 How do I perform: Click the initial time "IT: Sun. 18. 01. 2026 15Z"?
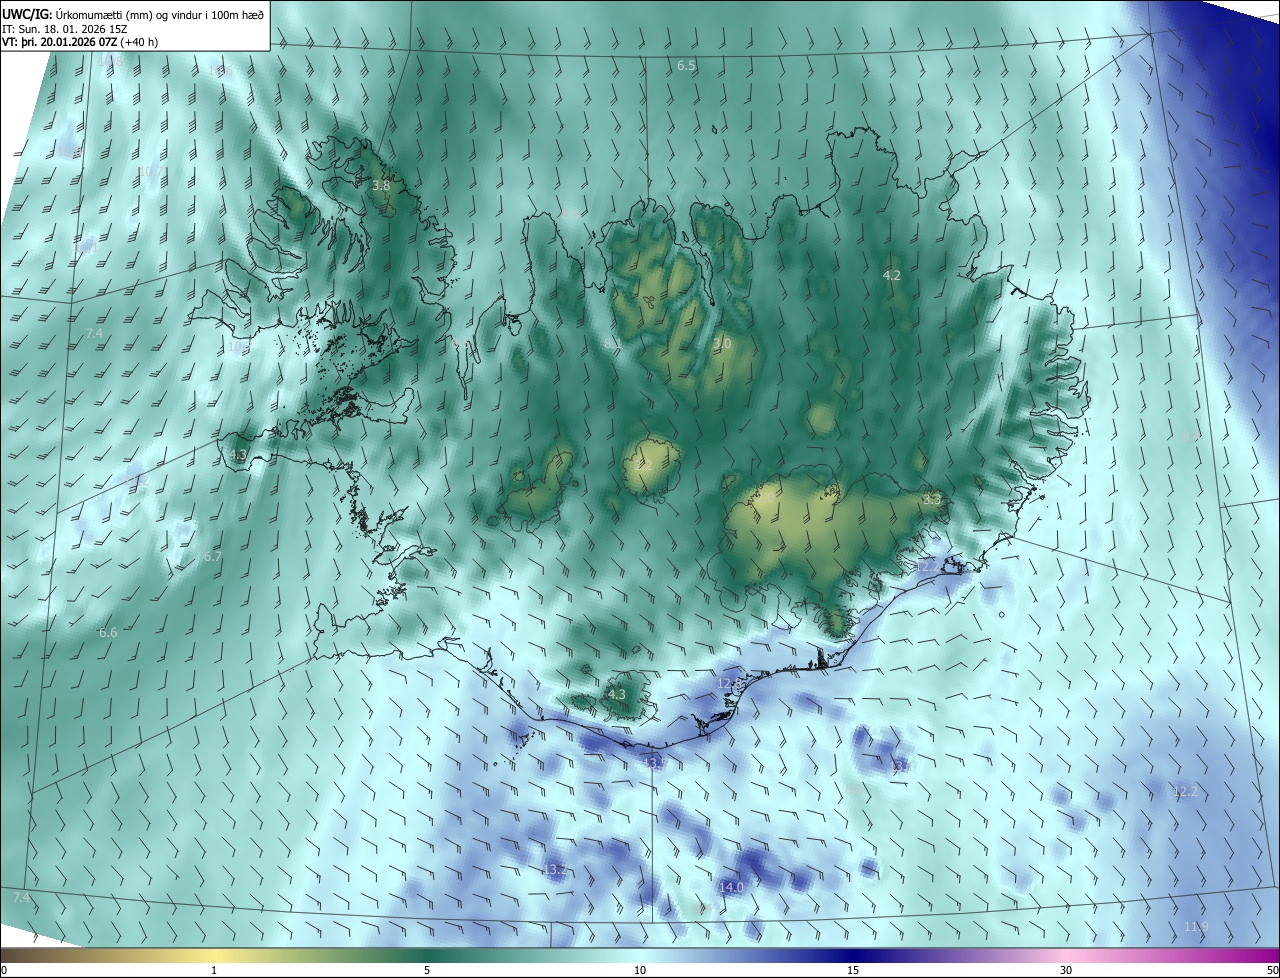pos(63,29)
